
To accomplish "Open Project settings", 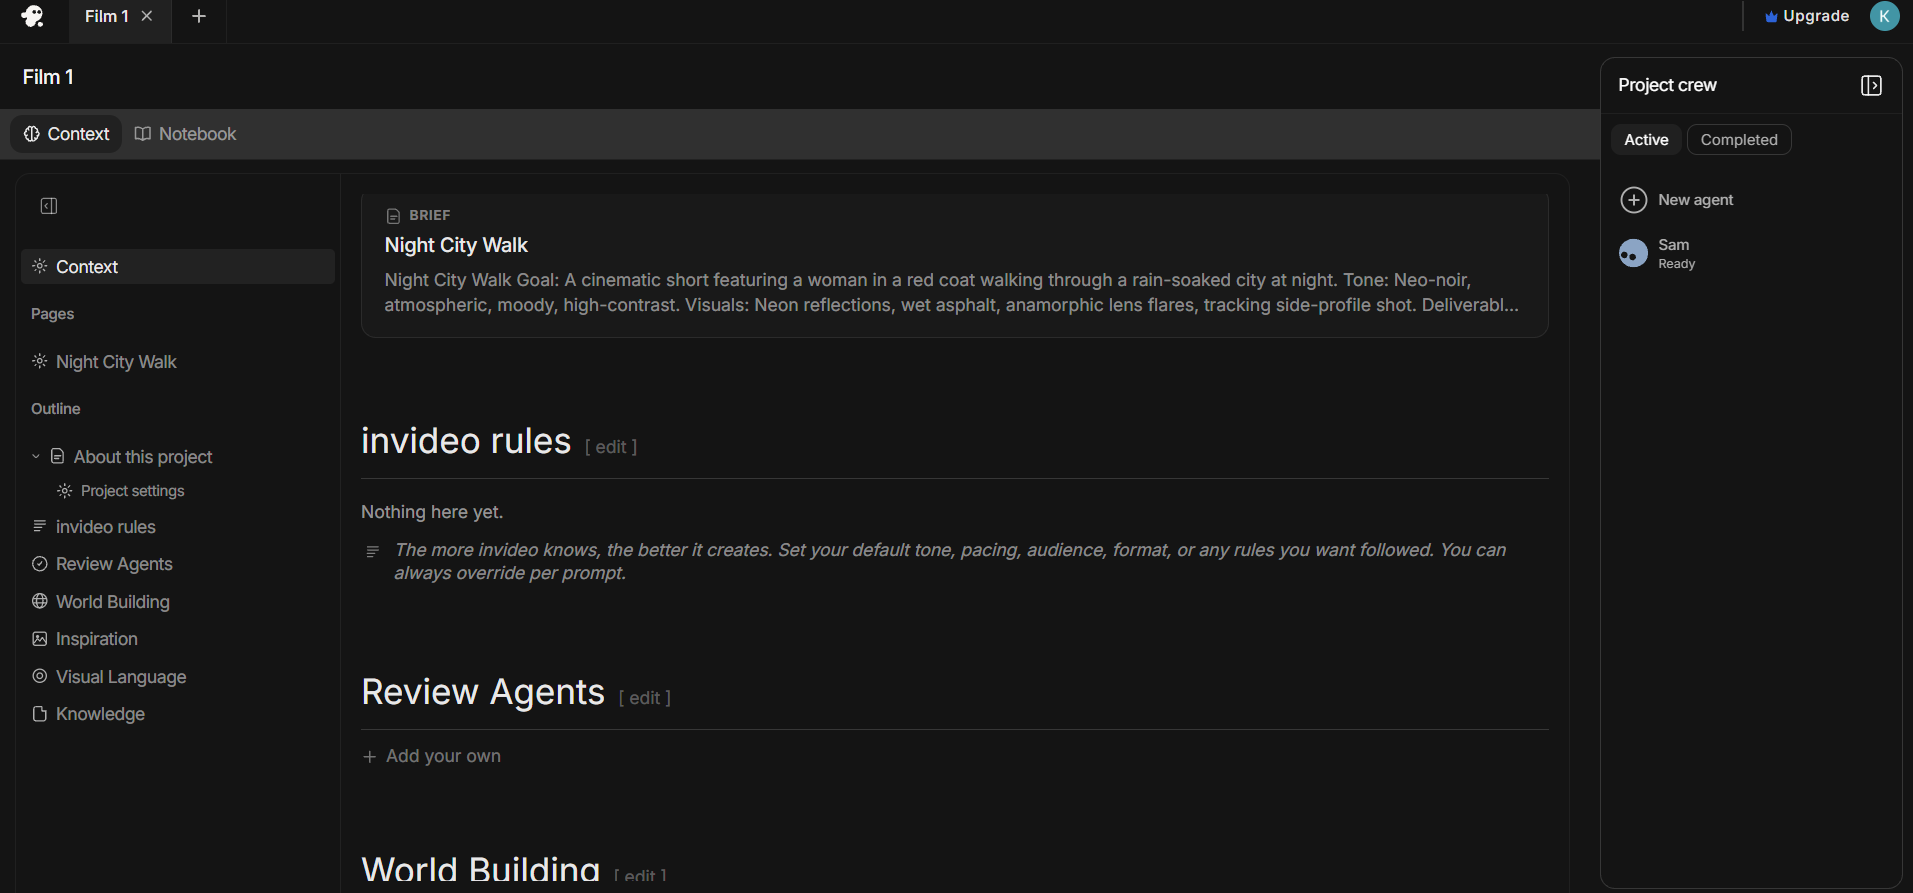I will tap(133, 491).
